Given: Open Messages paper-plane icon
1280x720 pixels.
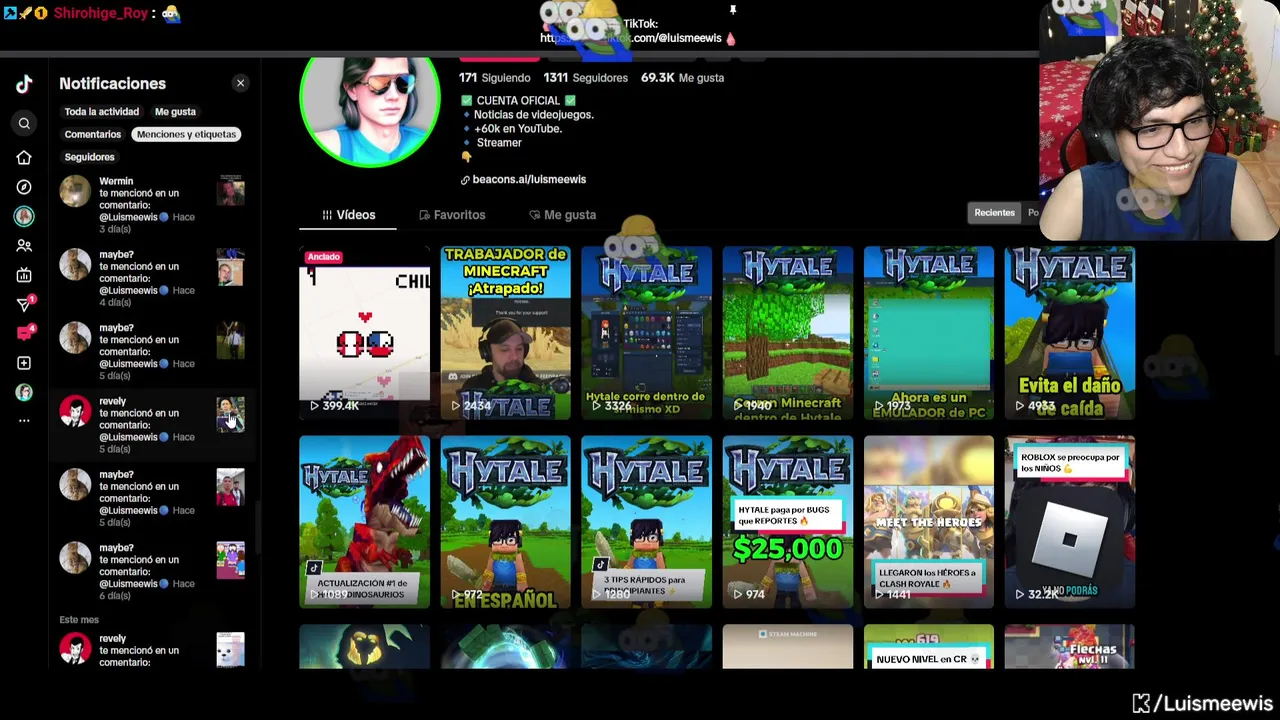Looking at the screenshot, I should [25, 304].
